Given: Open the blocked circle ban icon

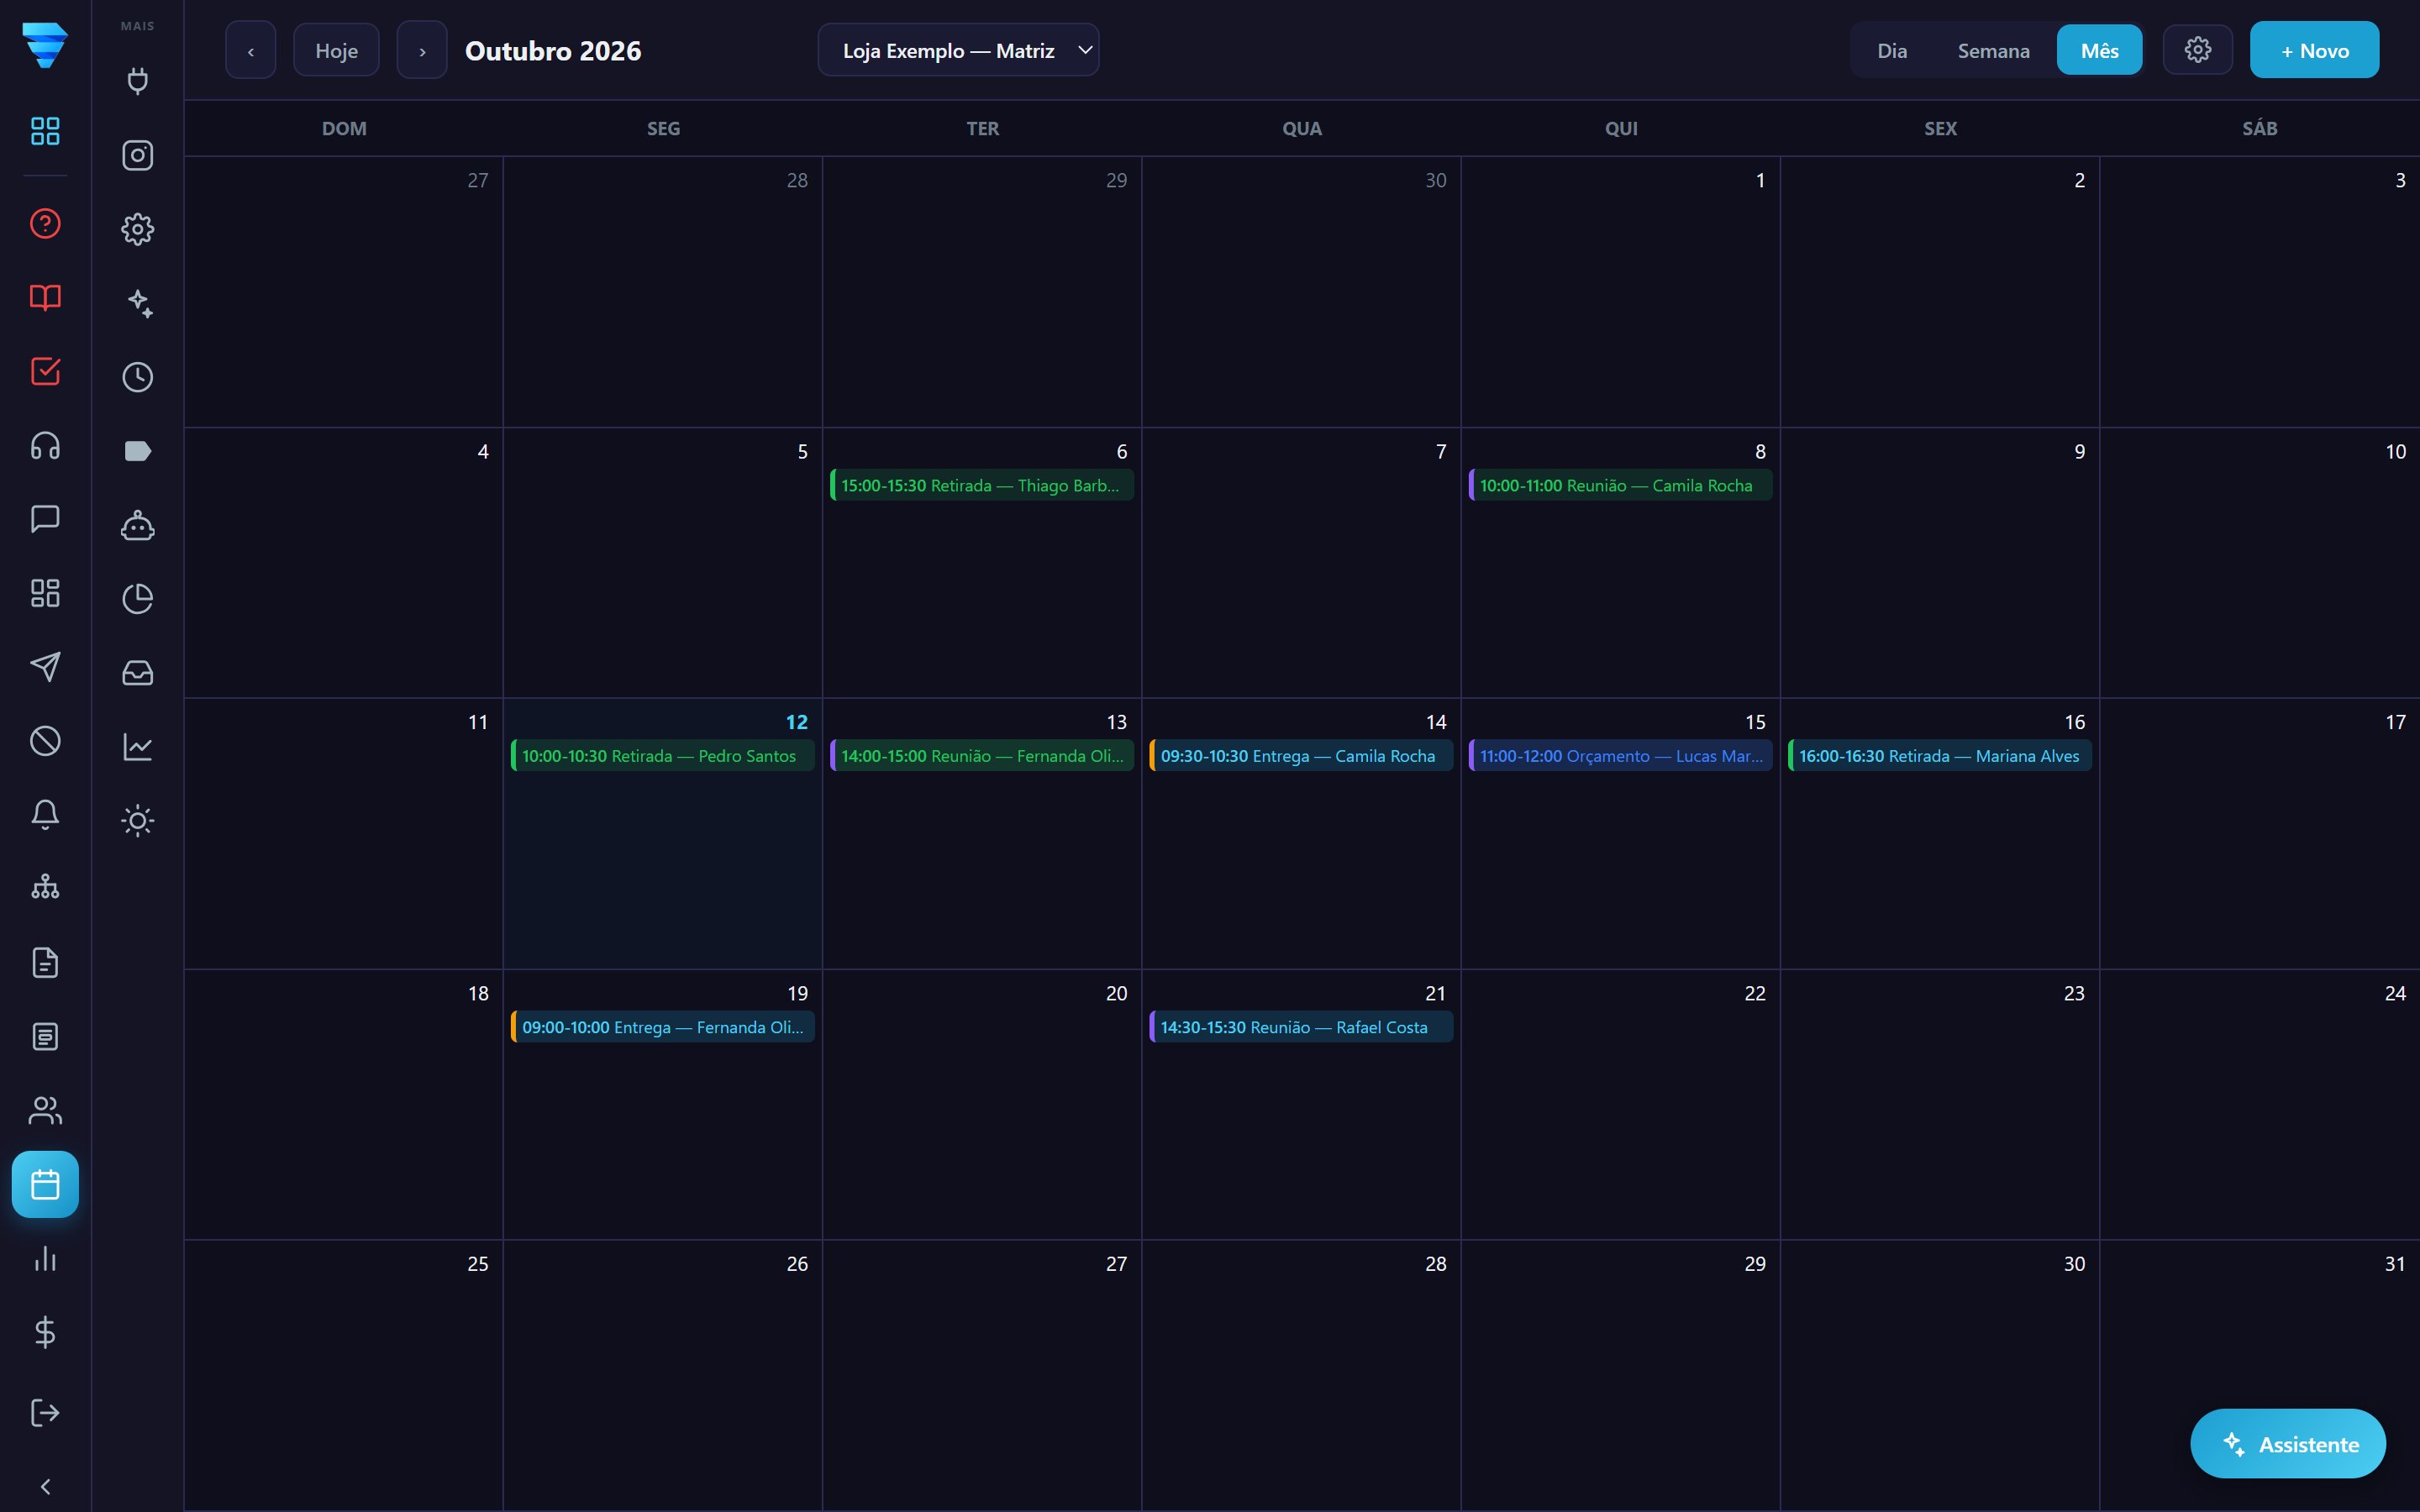Looking at the screenshot, I should click(45, 741).
